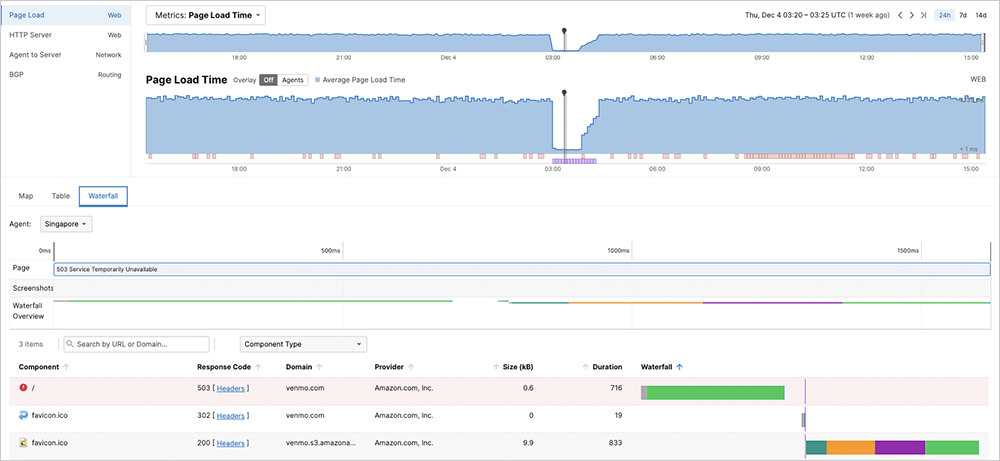Click venmo.s3.amazona... domain cell

pyautogui.click(x=321, y=443)
